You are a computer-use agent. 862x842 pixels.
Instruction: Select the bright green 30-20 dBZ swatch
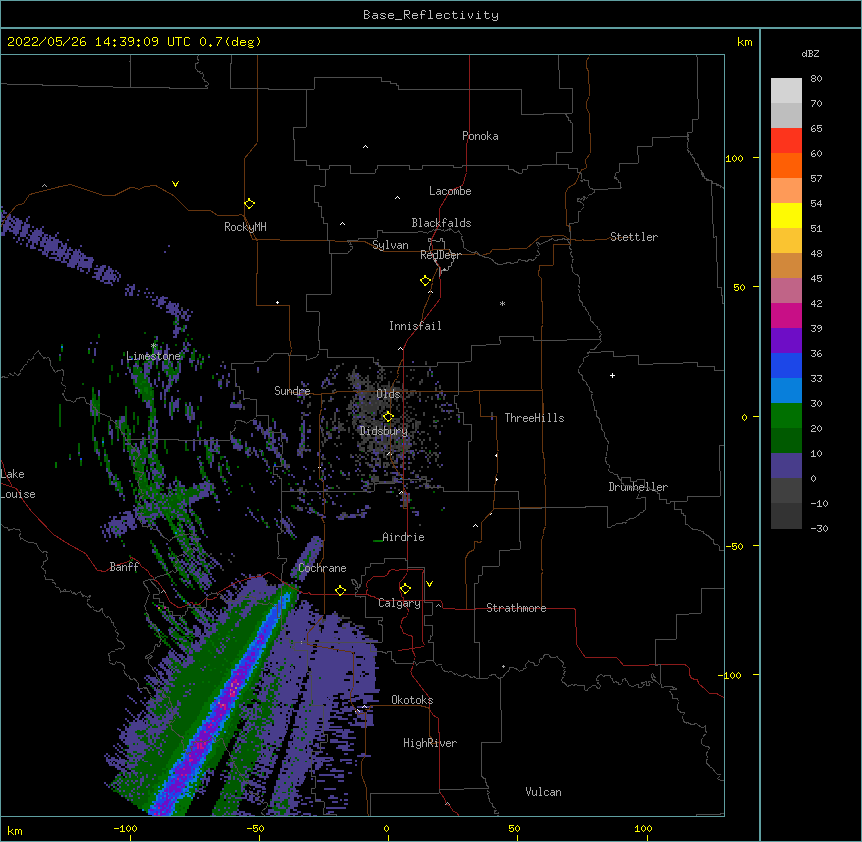pyautogui.click(x=786, y=416)
